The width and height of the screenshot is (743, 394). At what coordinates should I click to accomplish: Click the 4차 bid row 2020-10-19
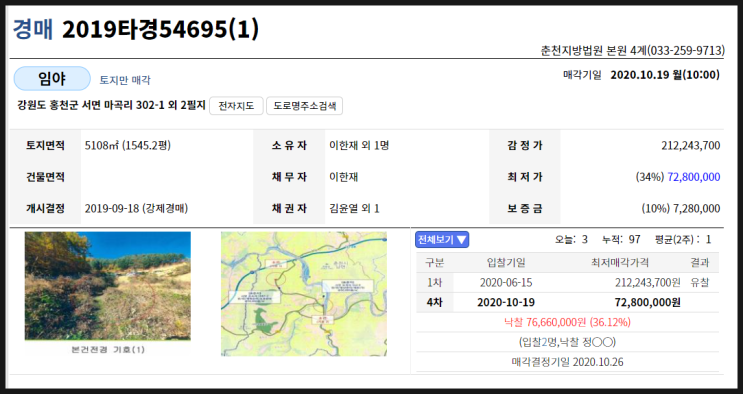(567, 302)
